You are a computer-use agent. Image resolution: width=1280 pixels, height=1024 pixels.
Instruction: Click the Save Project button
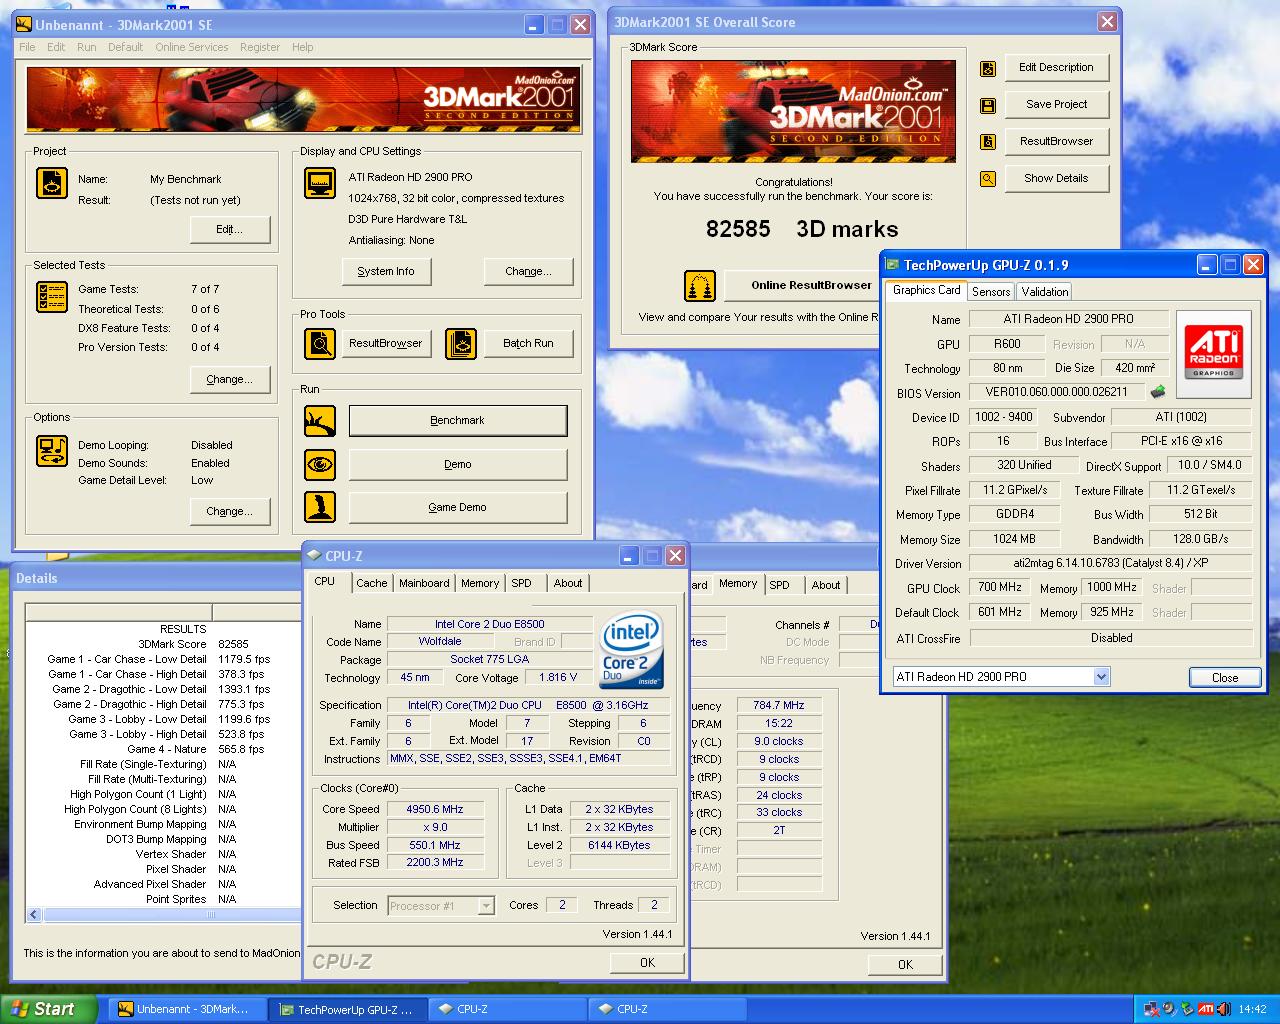pyautogui.click(x=1056, y=104)
